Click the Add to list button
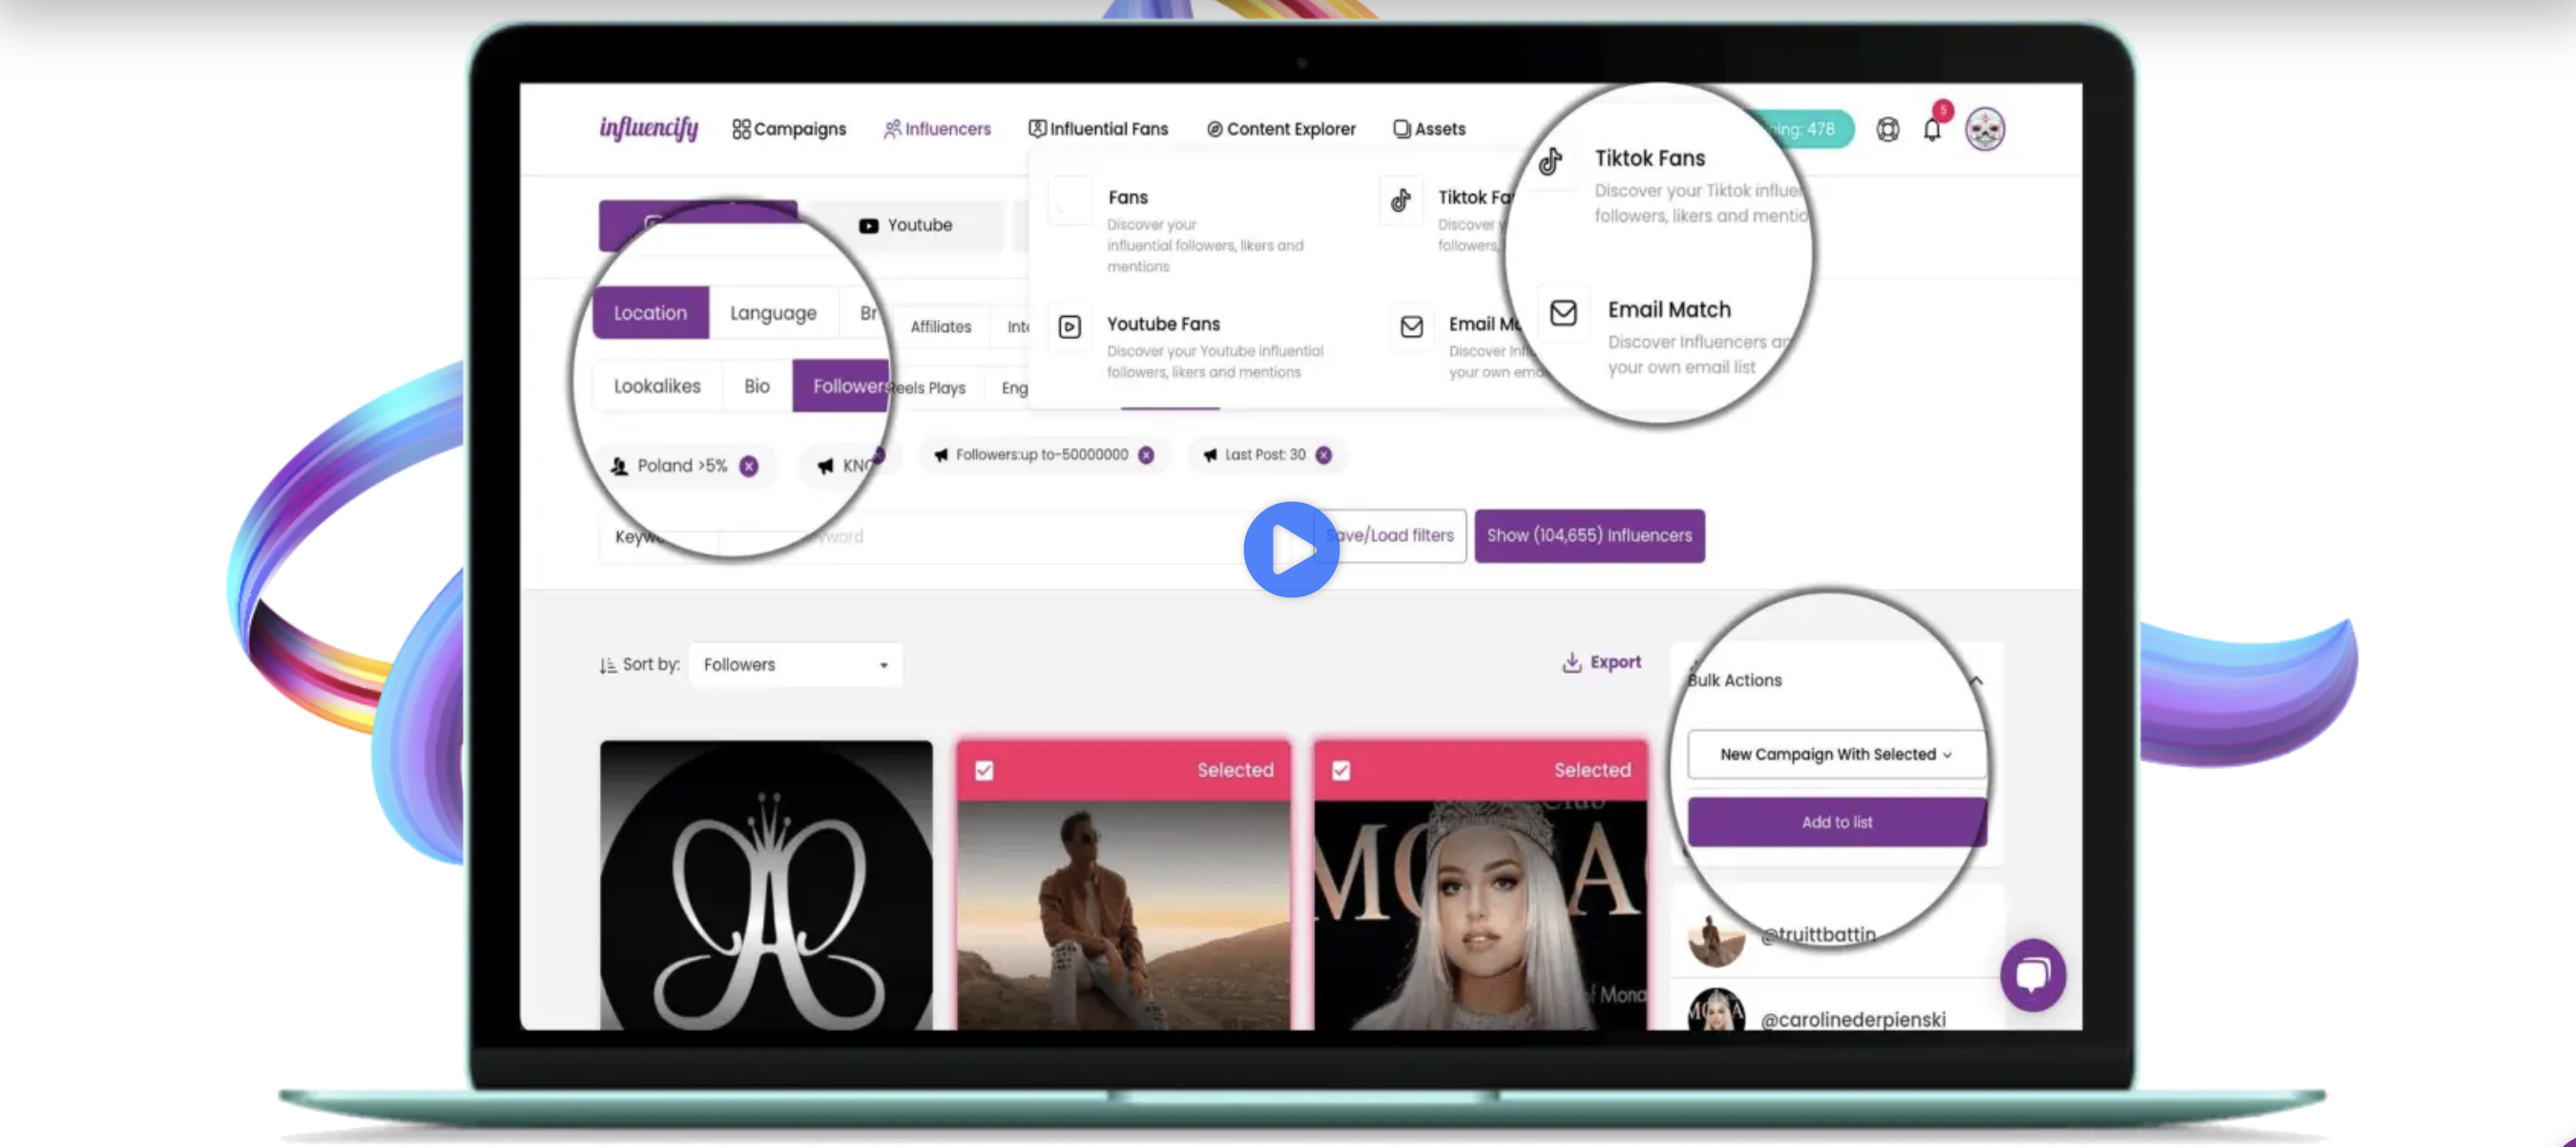Image resolution: width=2576 pixels, height=1147 pixels. [1836, 821]
